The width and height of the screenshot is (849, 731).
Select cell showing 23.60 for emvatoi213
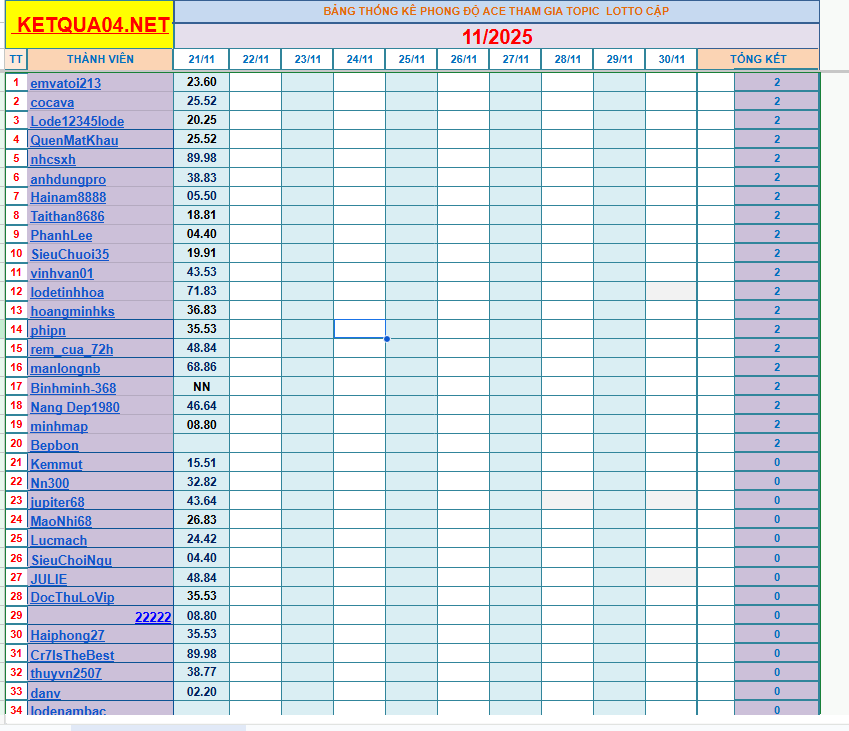tap(203, 83)
